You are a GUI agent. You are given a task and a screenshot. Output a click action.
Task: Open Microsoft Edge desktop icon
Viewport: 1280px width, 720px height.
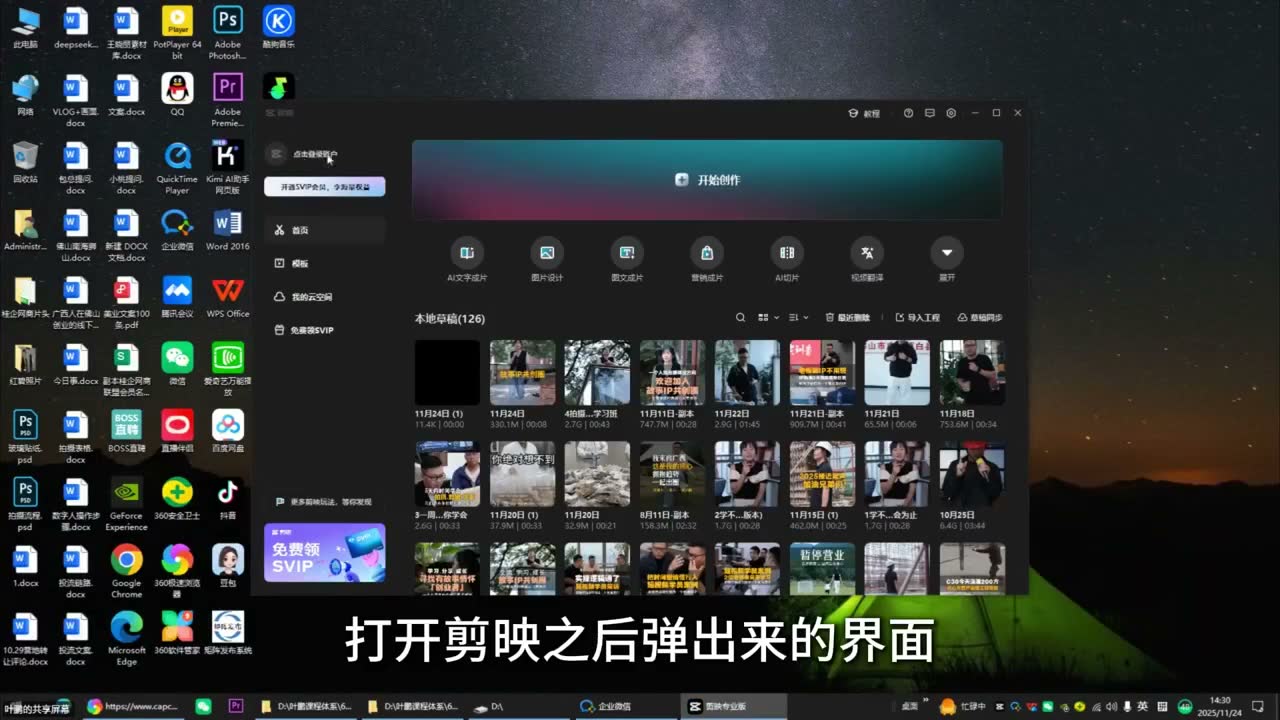[126, 639]
